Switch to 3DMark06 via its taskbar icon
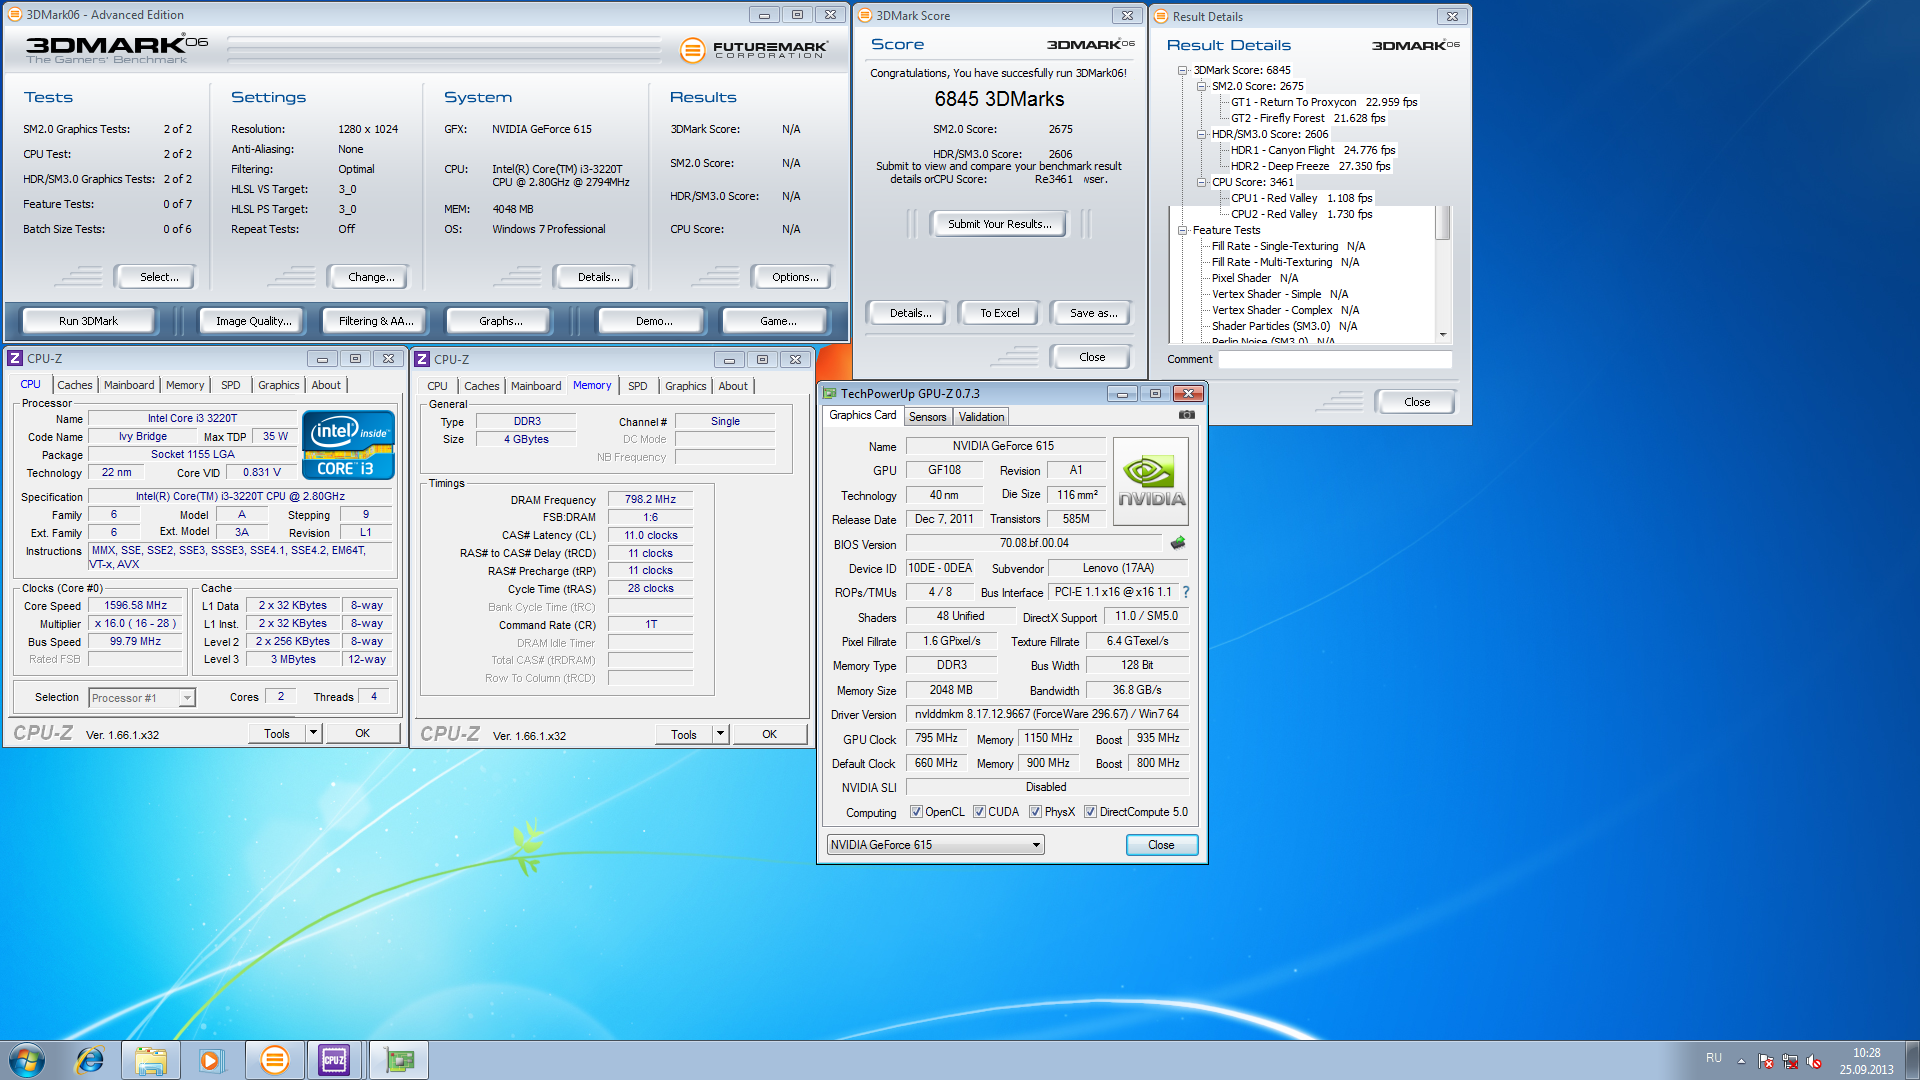The height and width of the screenshot is (1080, 1920). click(274, 1060)
